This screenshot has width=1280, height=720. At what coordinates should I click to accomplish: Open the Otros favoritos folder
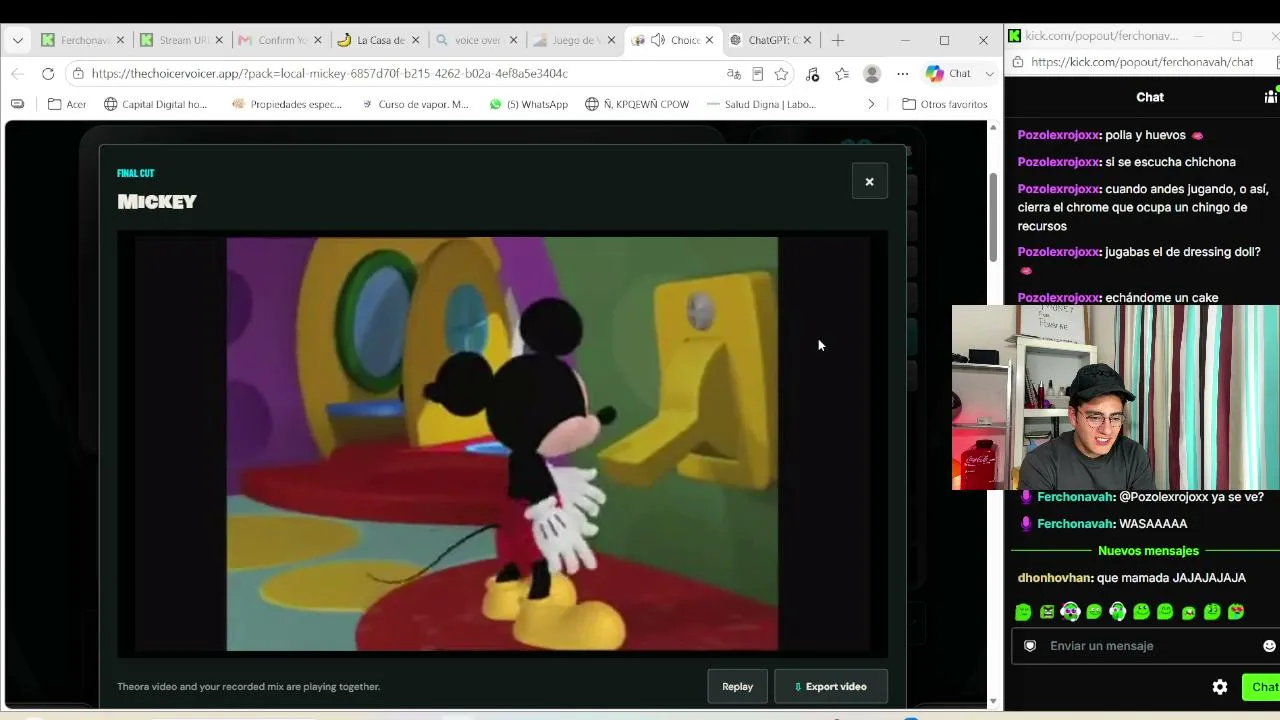[945, 104]
